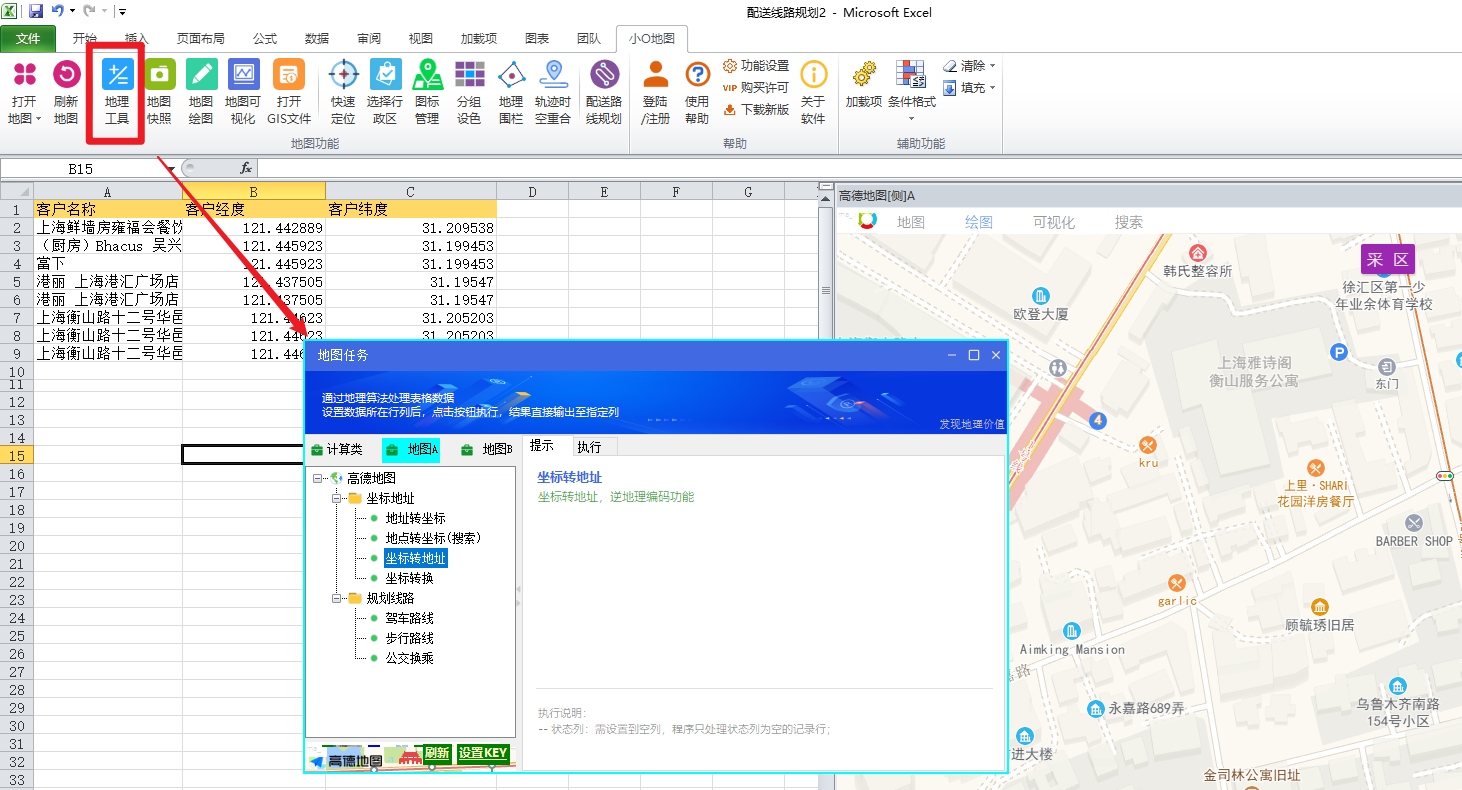The height and width of the screenshot is (790, 1462).
Task: Select 公交换乘 tree item
Action: coord(410,658)
